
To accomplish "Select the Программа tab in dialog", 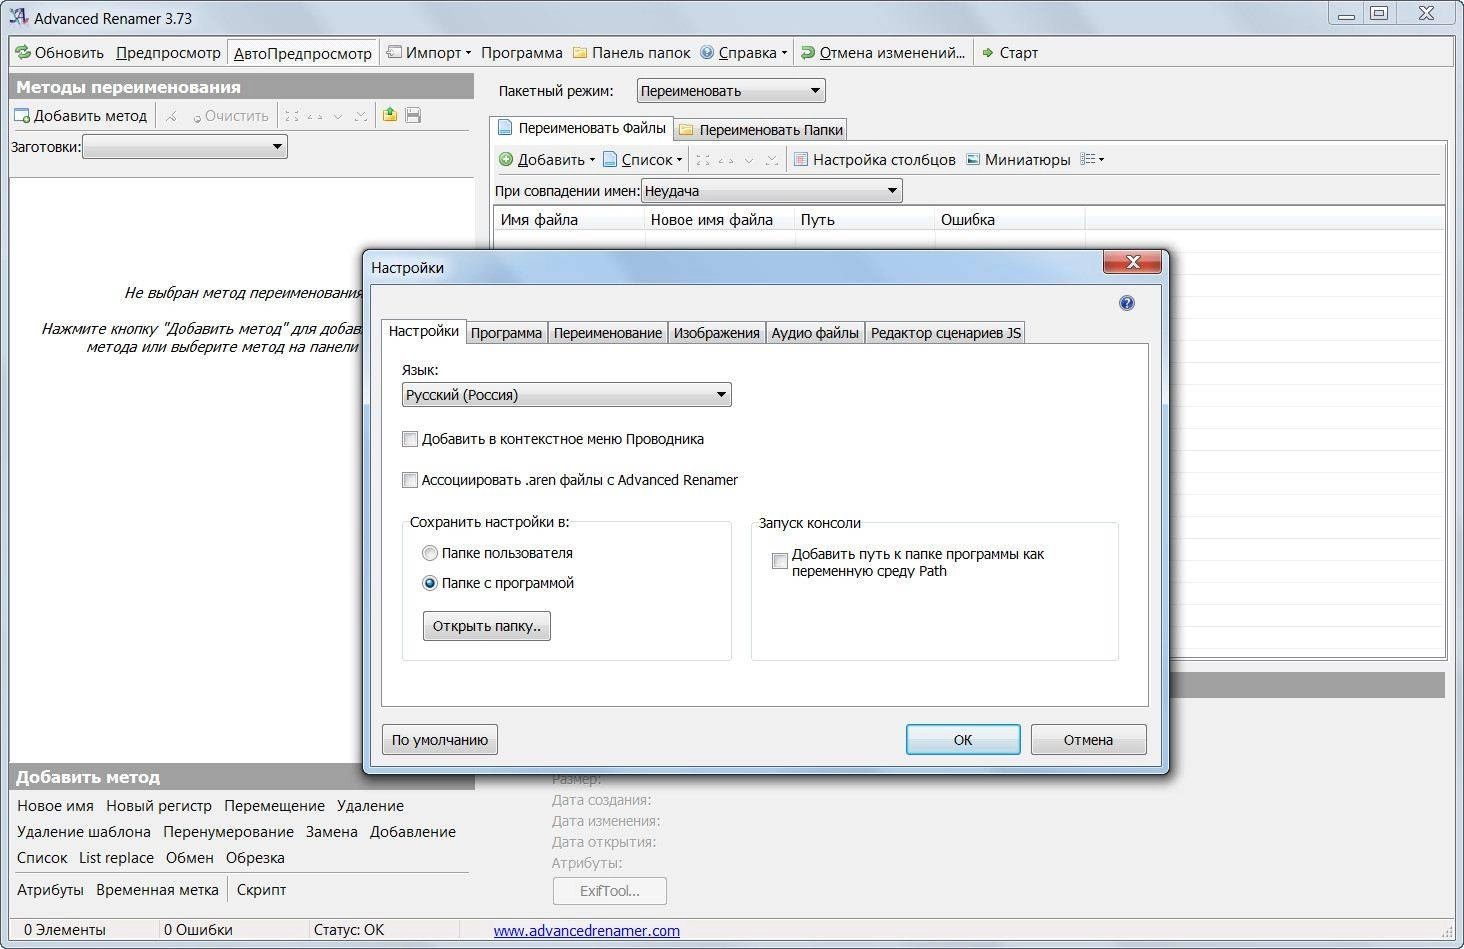I will (507, 333).
